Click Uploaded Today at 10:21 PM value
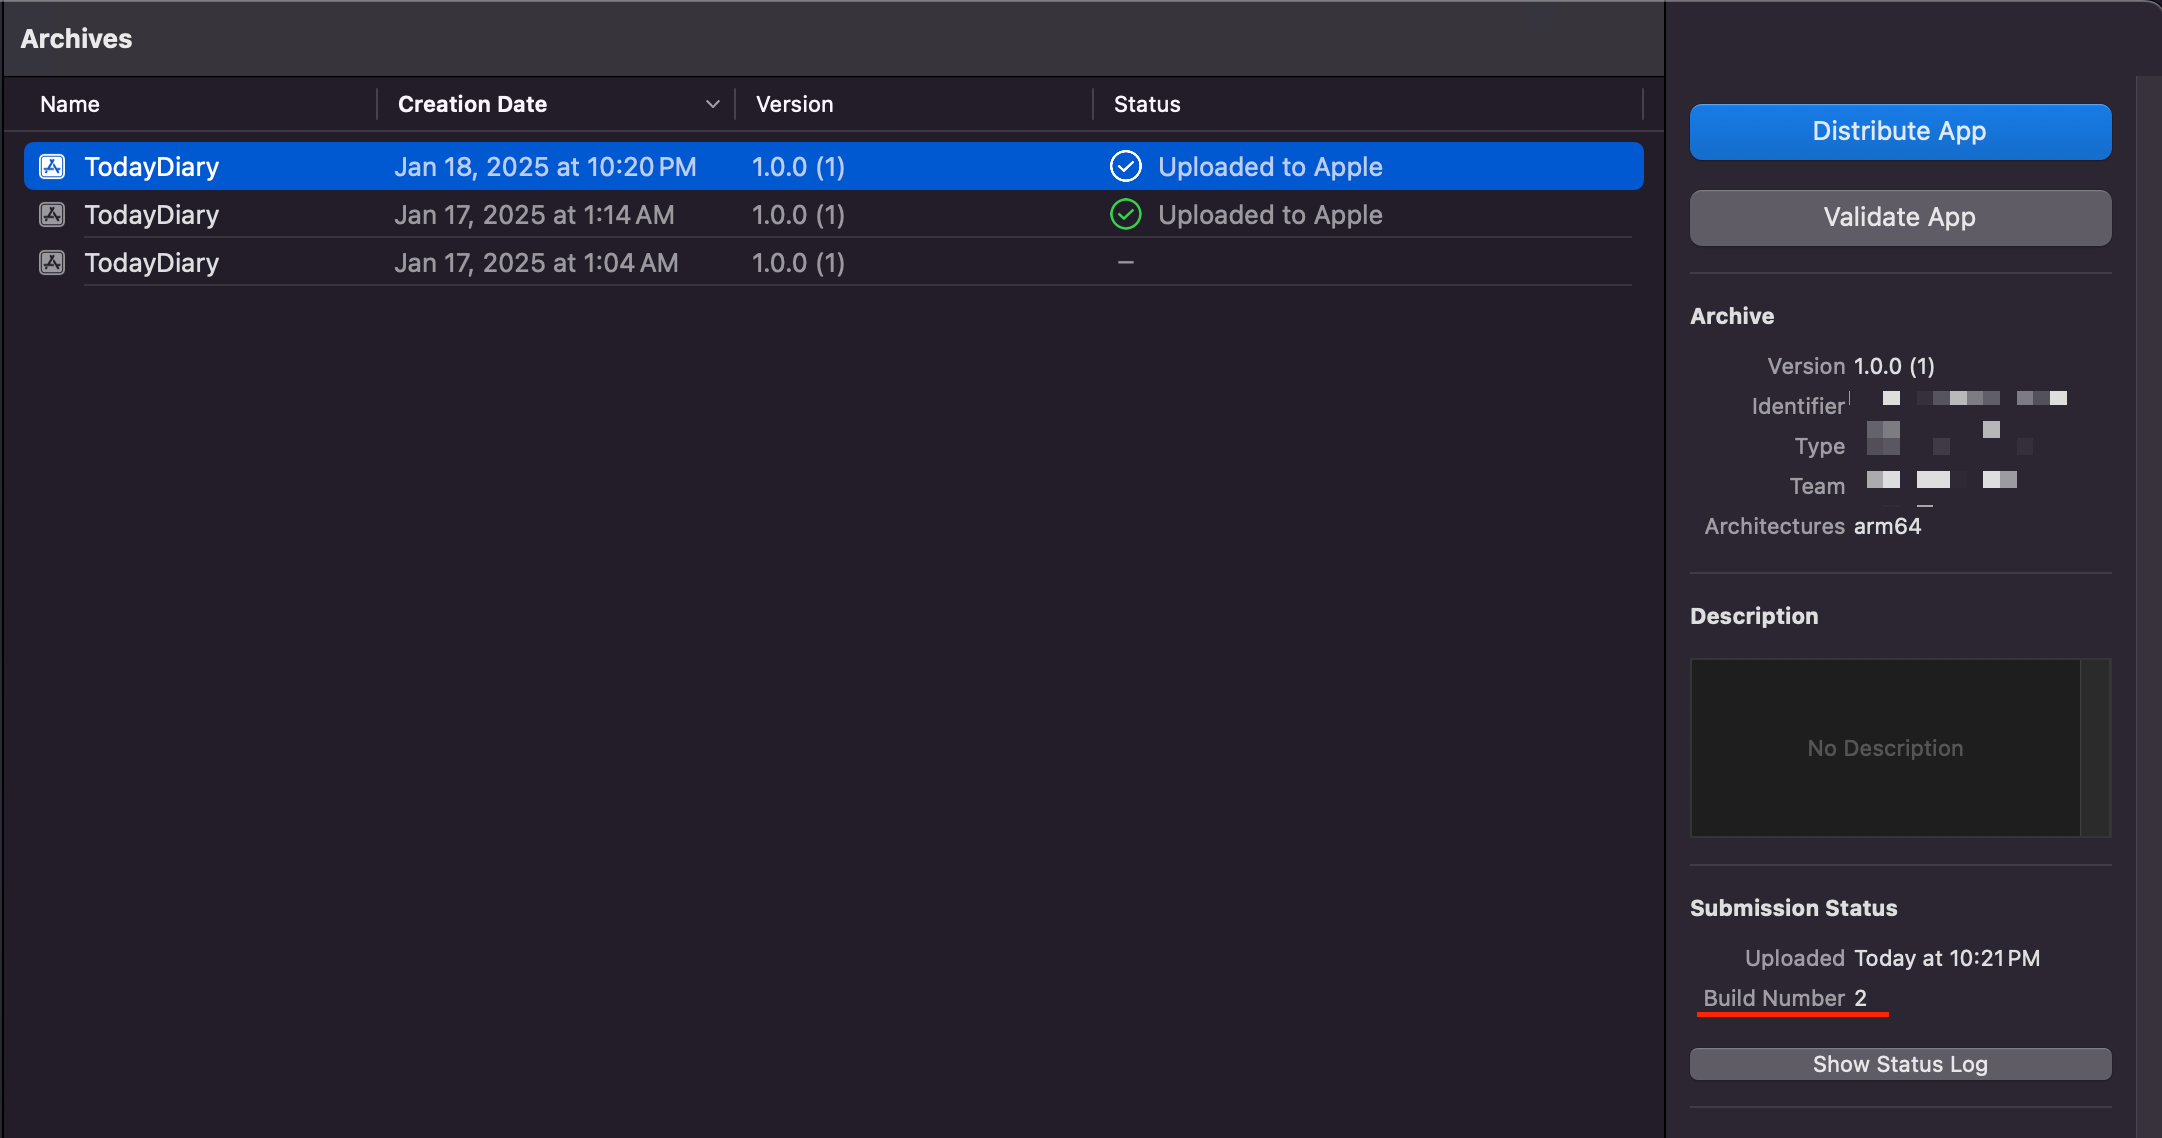Screen dimensions: 2162x1138 (1947, 958)
